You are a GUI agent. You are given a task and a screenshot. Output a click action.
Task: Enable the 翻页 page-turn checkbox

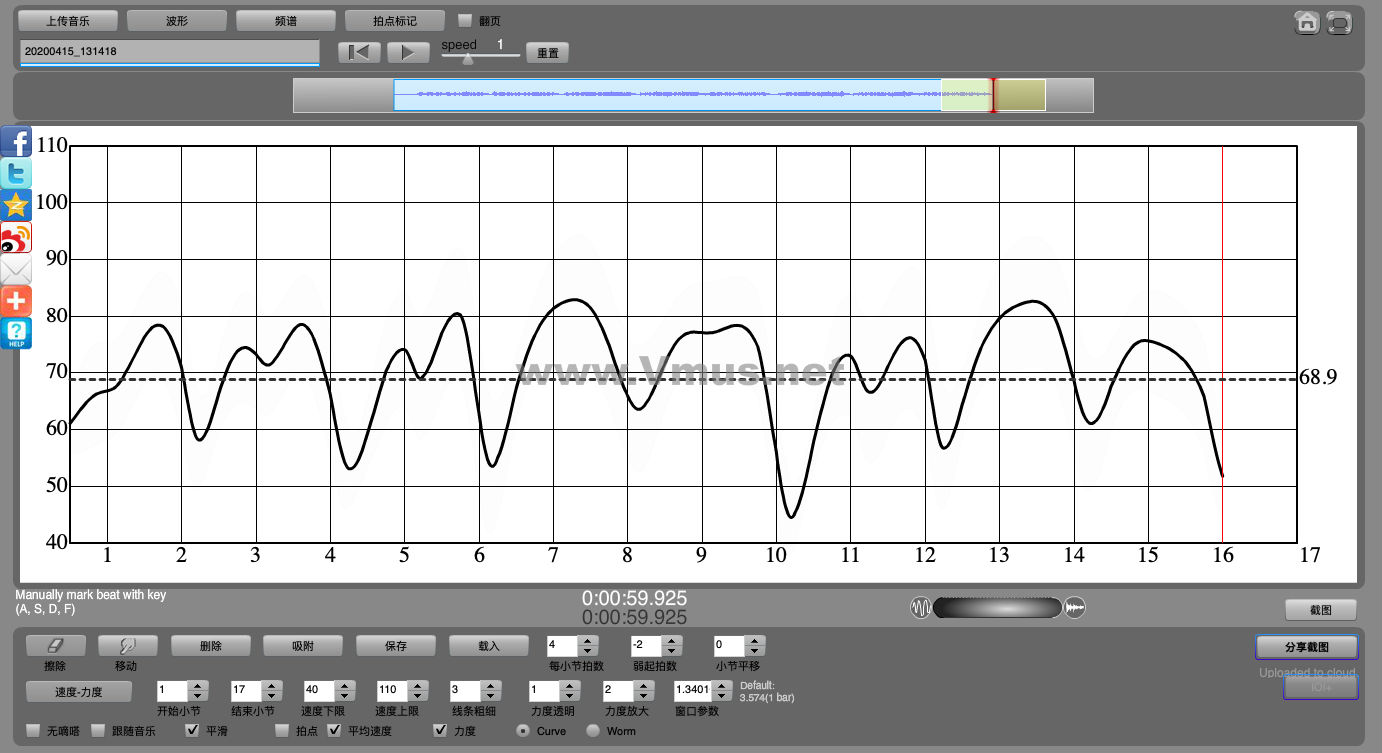tap(464, 20)
